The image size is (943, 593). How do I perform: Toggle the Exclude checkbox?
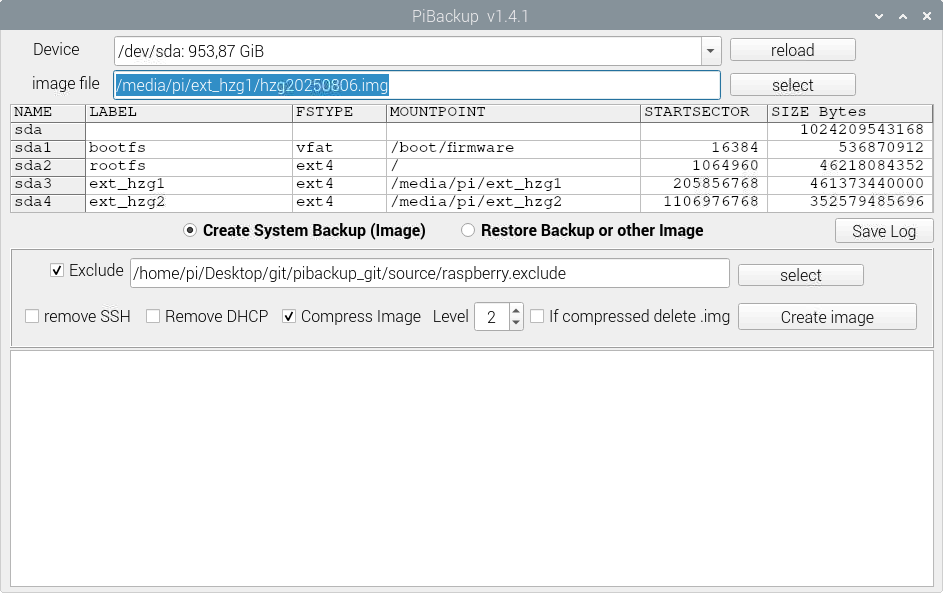[x=57, y=271]
